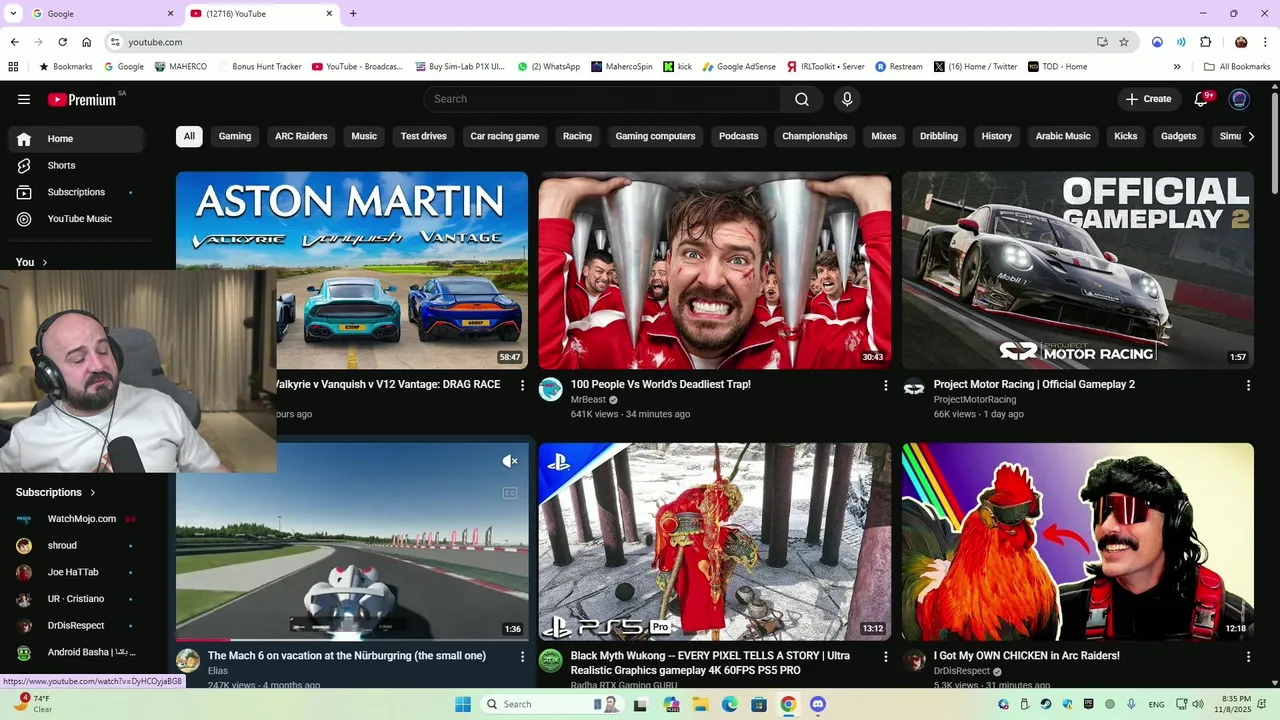Open the All Bookmarks folder
This screenshot has width=1280, height=720.
(1237, 67)
